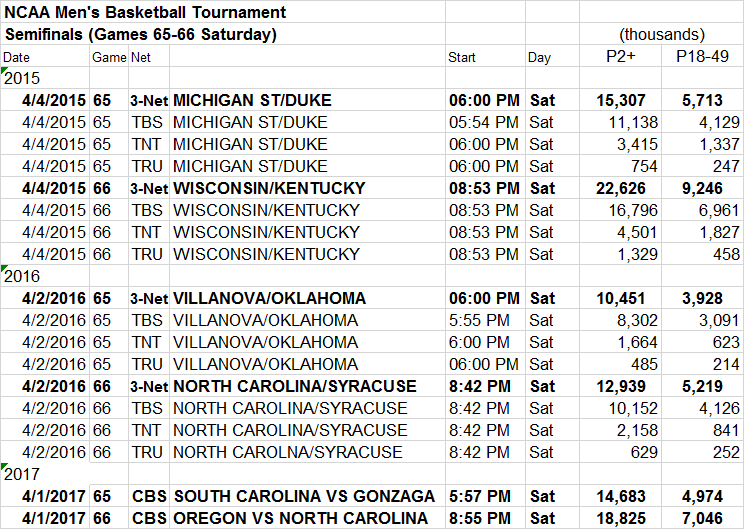Click the green error indicator beside 2015
The height and width of the screenshot is (529, 744).
(x=4, y=70)
